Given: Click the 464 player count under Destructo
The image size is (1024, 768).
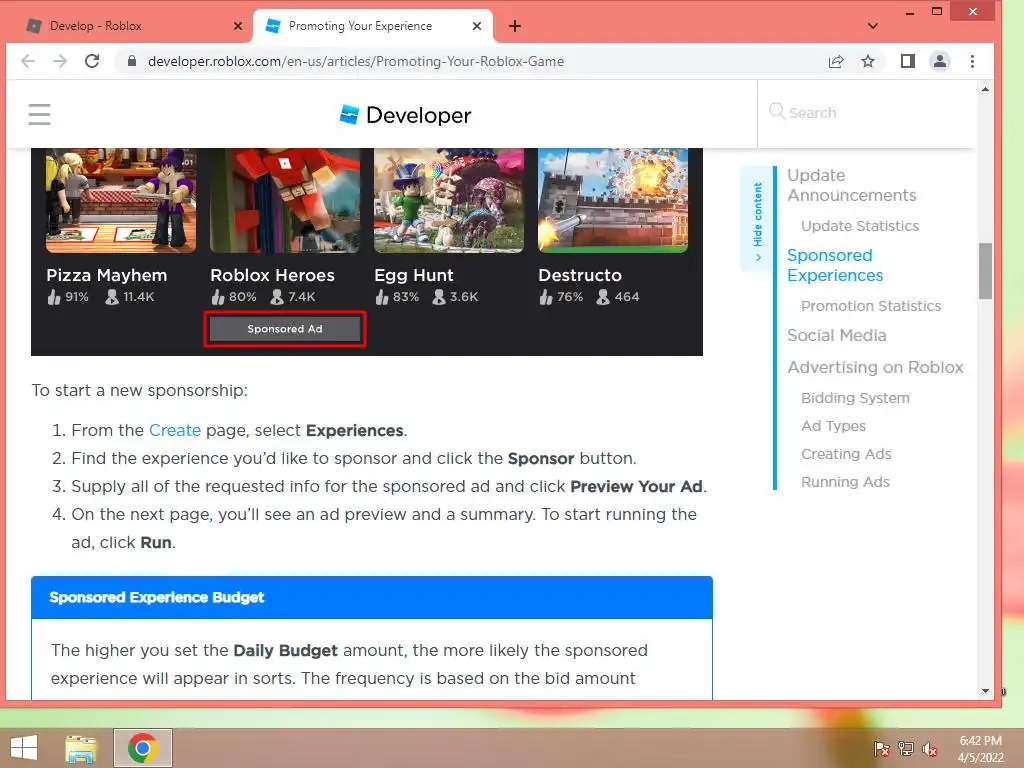Looking at the screenshot, I should (x=617, y=297).
